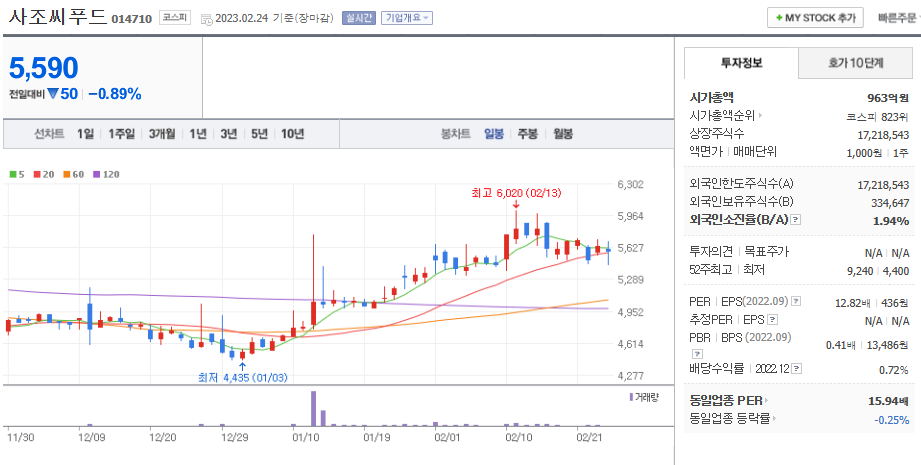Viewport: 921px width, 465px height.
Task: Click the orange 60-day moving average swatch
Action: tap(67, 174)
